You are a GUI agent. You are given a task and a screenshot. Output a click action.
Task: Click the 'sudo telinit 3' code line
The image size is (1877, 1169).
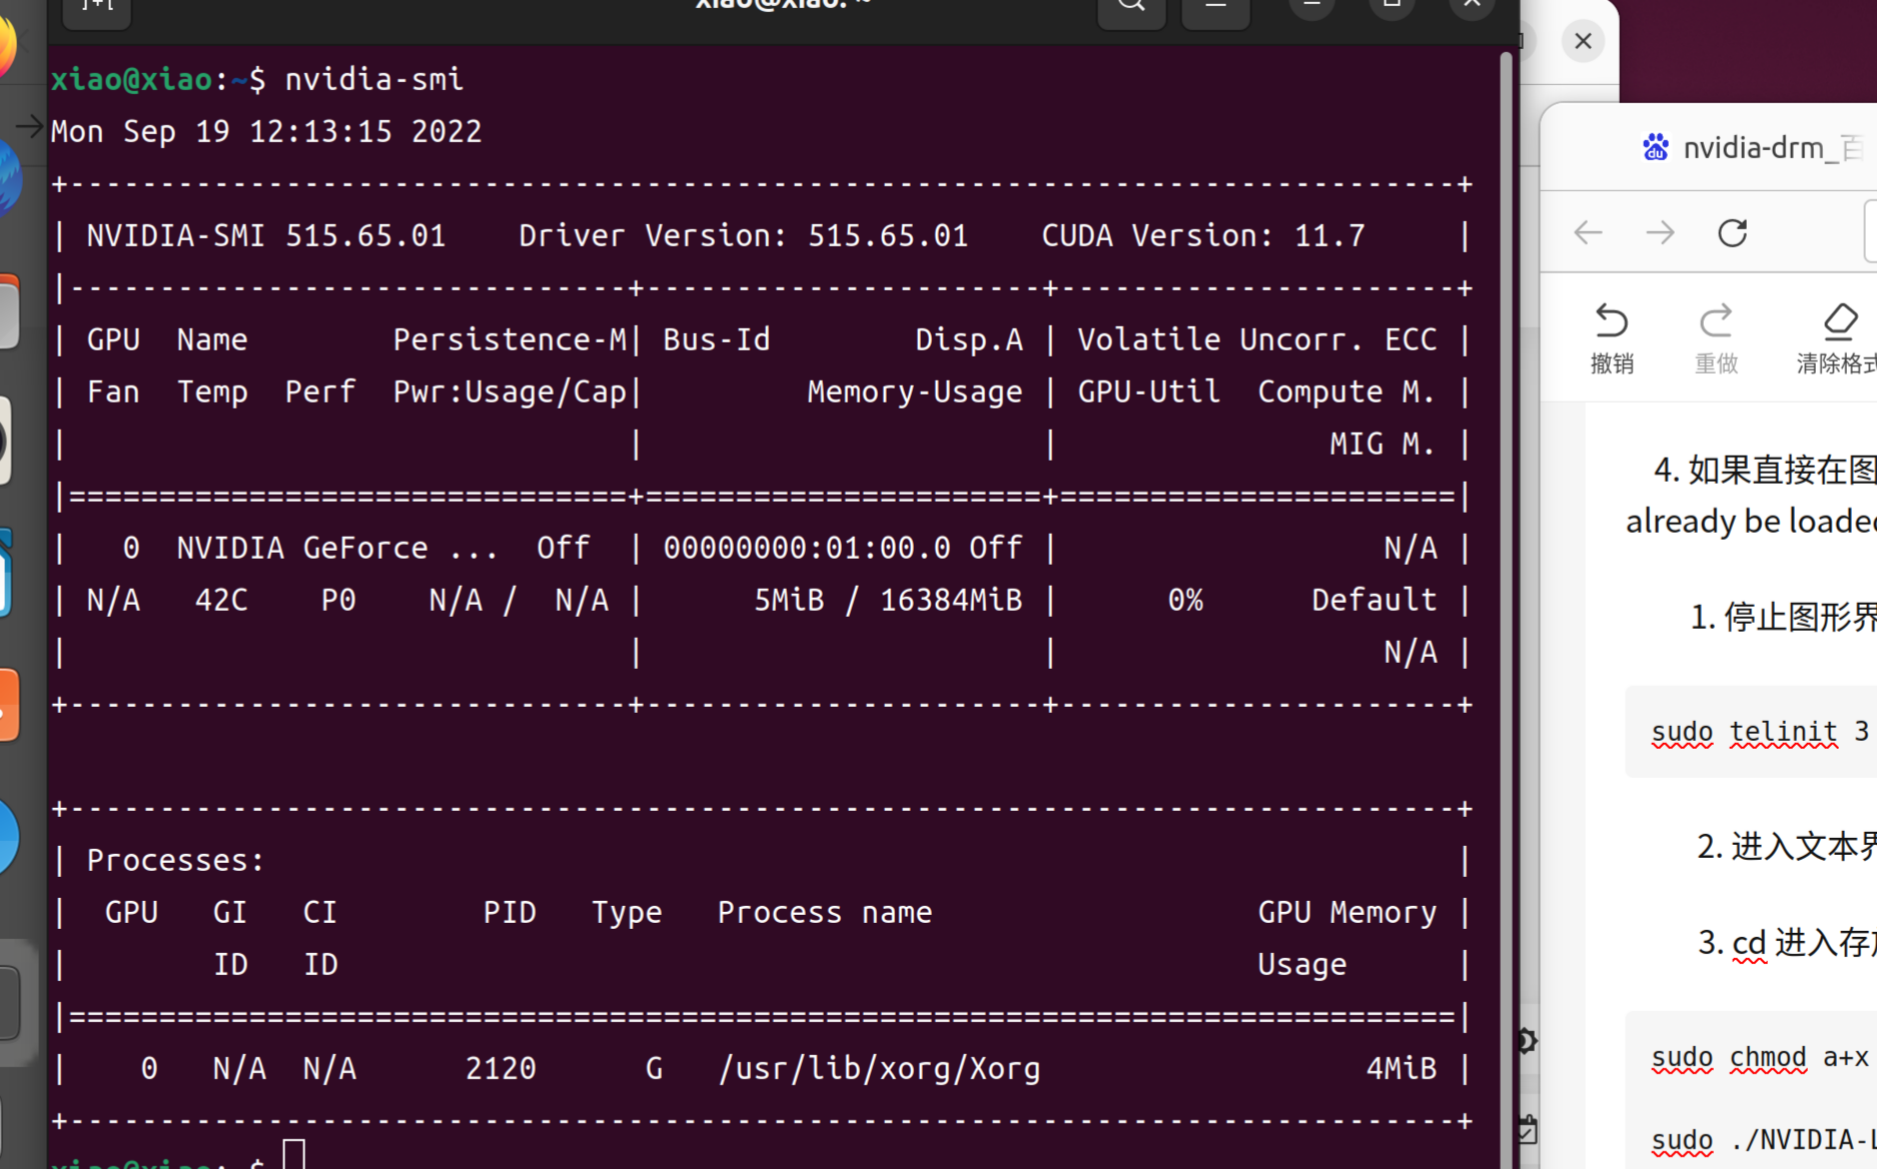click(x=1760, y=731)
